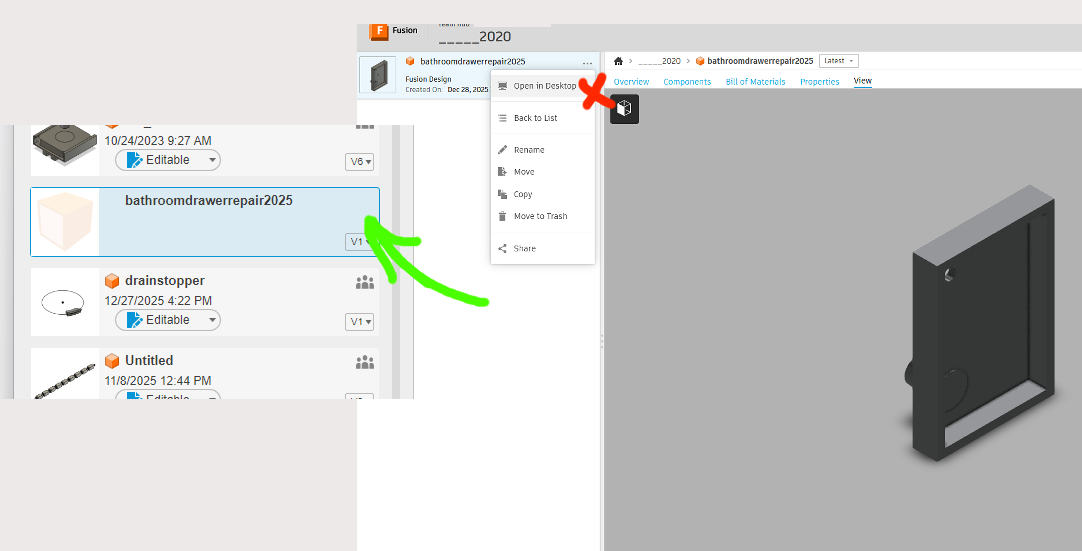Choose Open in Desktop from context menu
Screen dimensions: 1082x551
tap(543, 86)
